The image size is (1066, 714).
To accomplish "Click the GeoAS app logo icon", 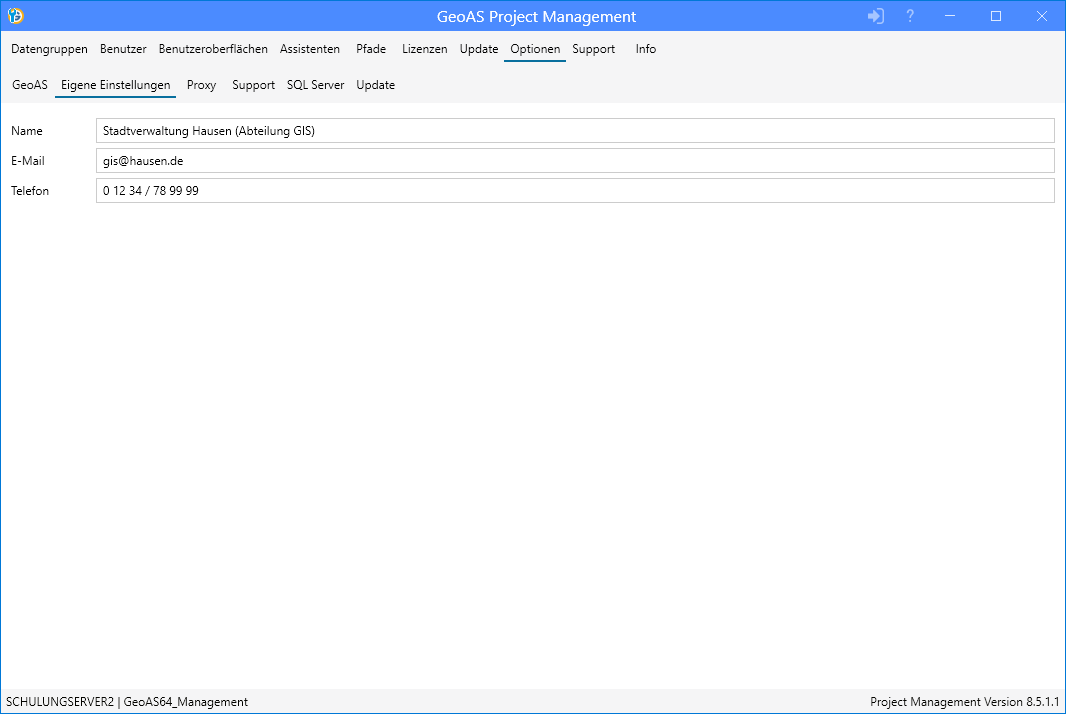I will [15, 16].
